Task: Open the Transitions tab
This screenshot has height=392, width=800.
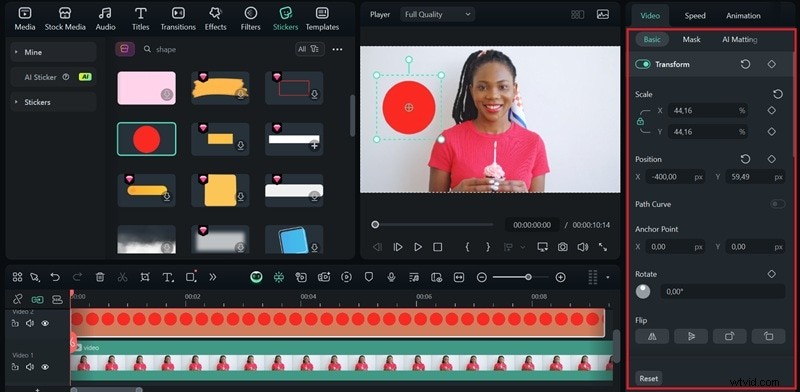Action: point(178,19)
